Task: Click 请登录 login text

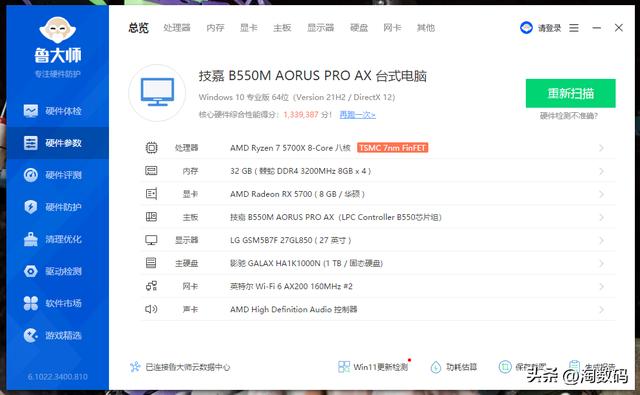Action: [x=549, y=28]
